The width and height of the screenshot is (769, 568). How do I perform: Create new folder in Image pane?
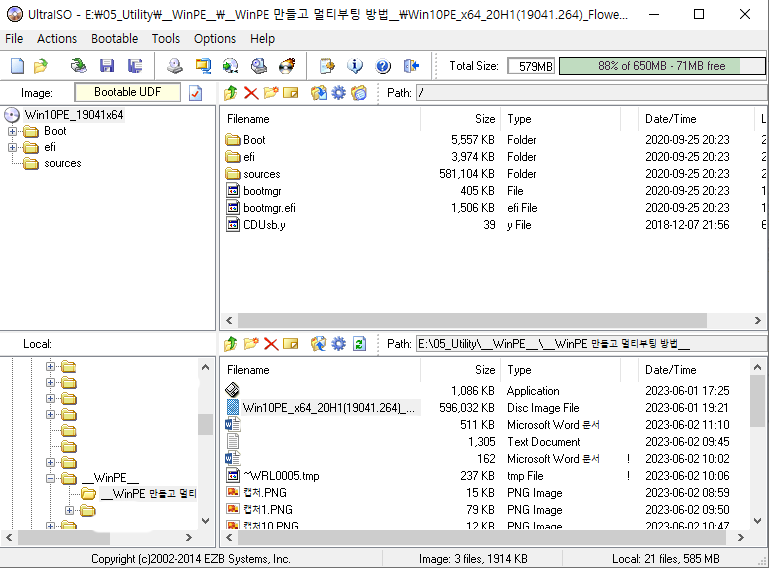[x=271, y=92]
